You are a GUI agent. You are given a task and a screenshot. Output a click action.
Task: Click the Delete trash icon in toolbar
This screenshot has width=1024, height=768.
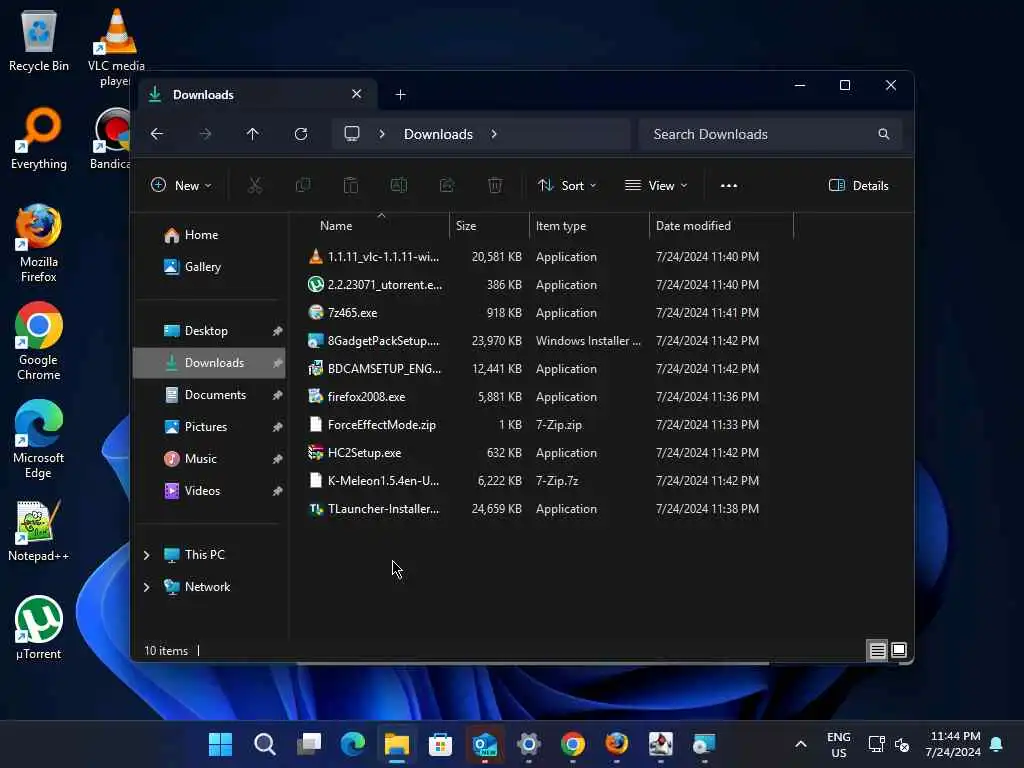(495, 185)
